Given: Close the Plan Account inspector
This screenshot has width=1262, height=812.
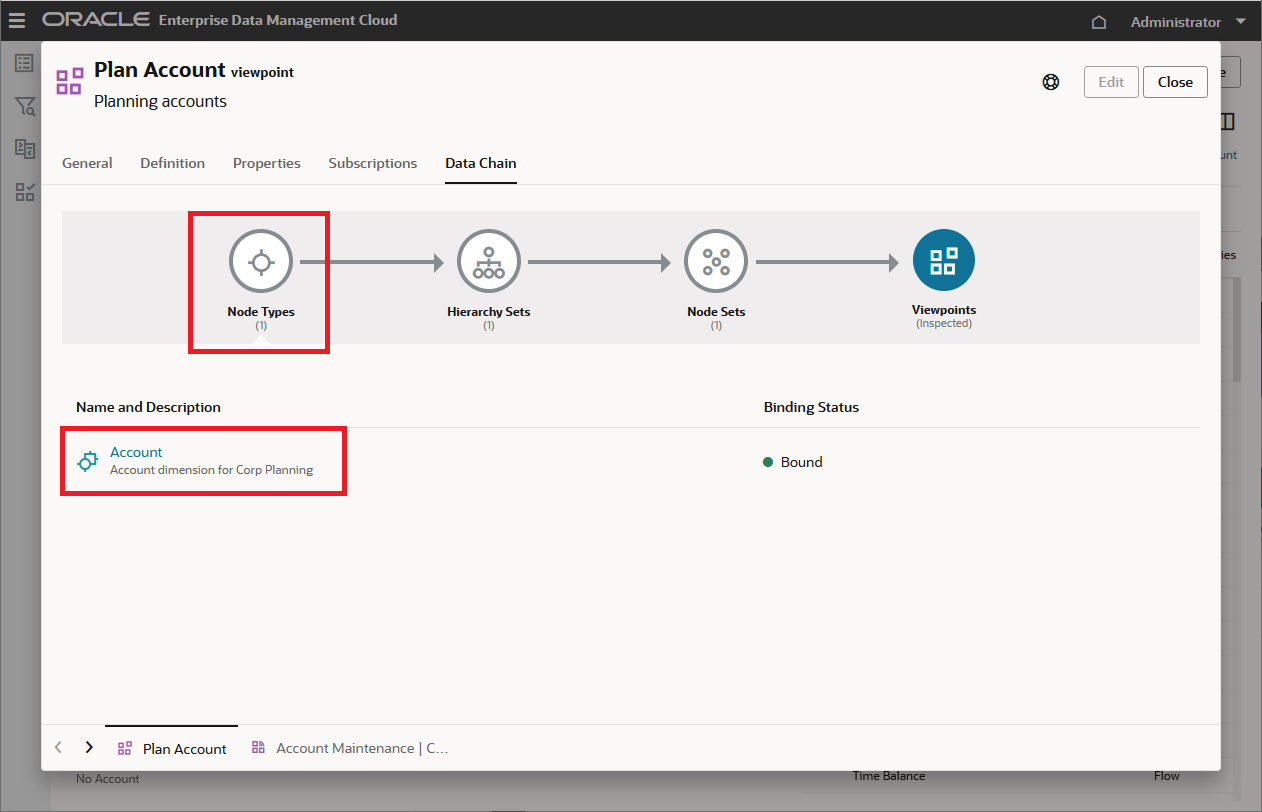Looking at the screenshot, I should (1175, 82).
